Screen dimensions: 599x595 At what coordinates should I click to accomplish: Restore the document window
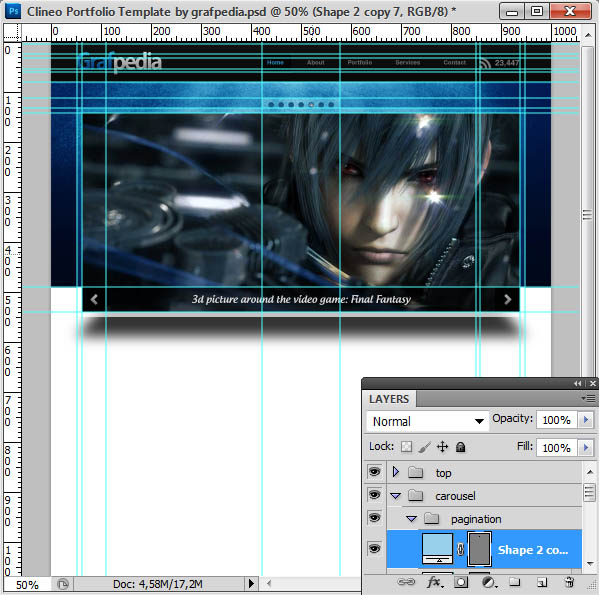pyautogui.click(x=536, y=11)
